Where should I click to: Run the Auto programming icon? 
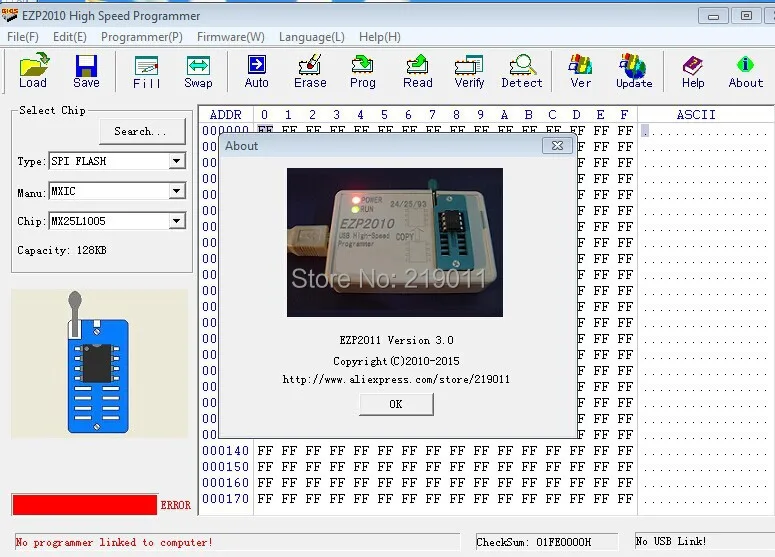click(257, 71)
